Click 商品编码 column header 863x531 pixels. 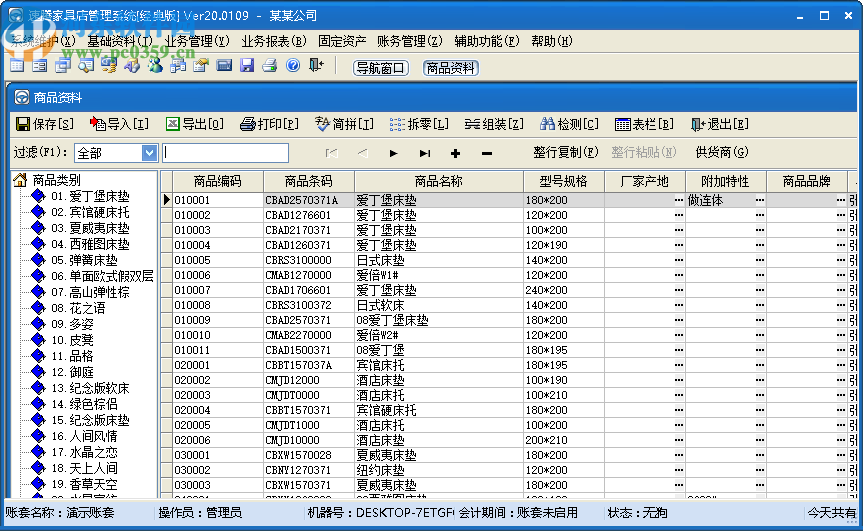[x=218, y=182]
